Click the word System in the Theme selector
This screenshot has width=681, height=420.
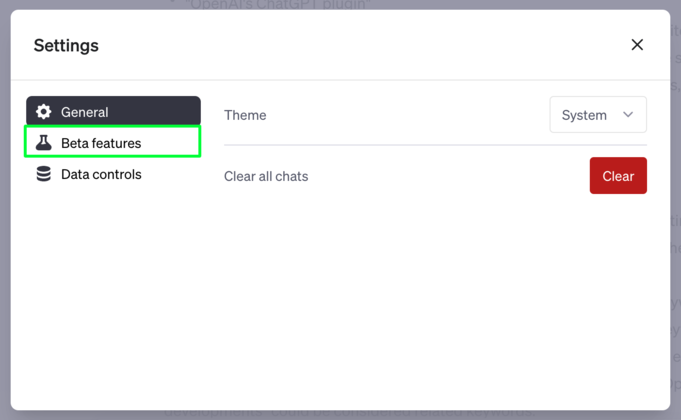click(x=584, y=115)
